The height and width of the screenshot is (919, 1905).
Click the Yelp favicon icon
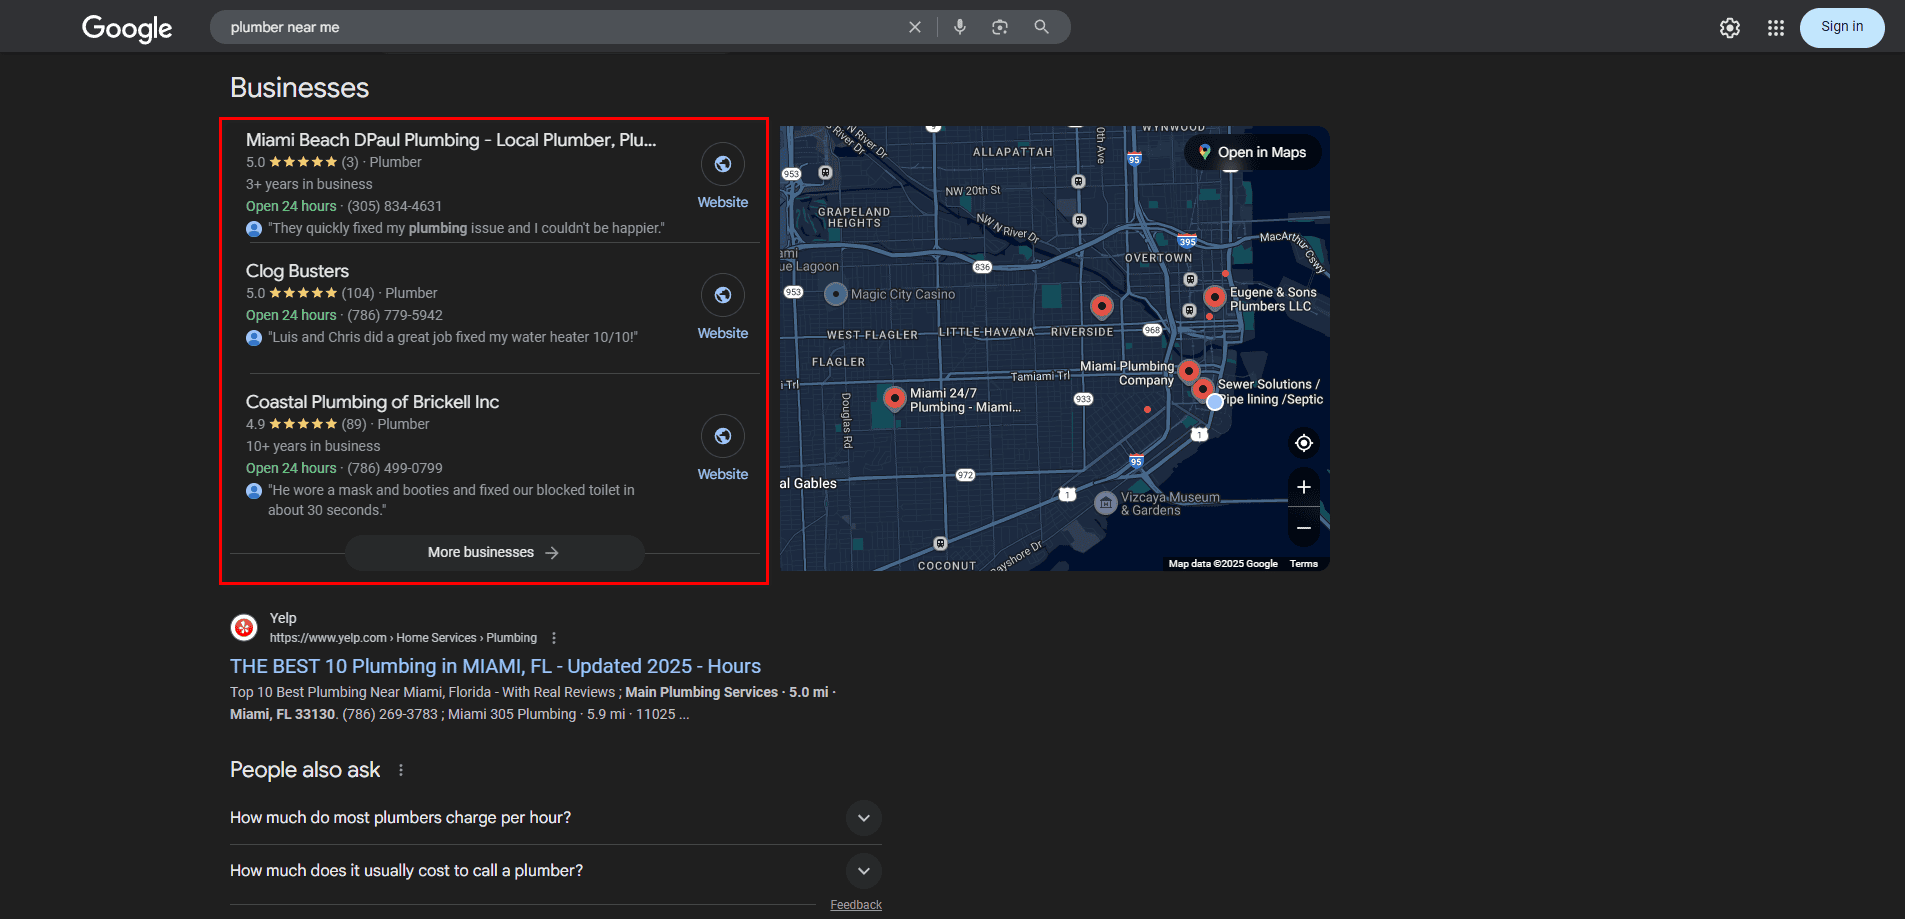(244, 627)
